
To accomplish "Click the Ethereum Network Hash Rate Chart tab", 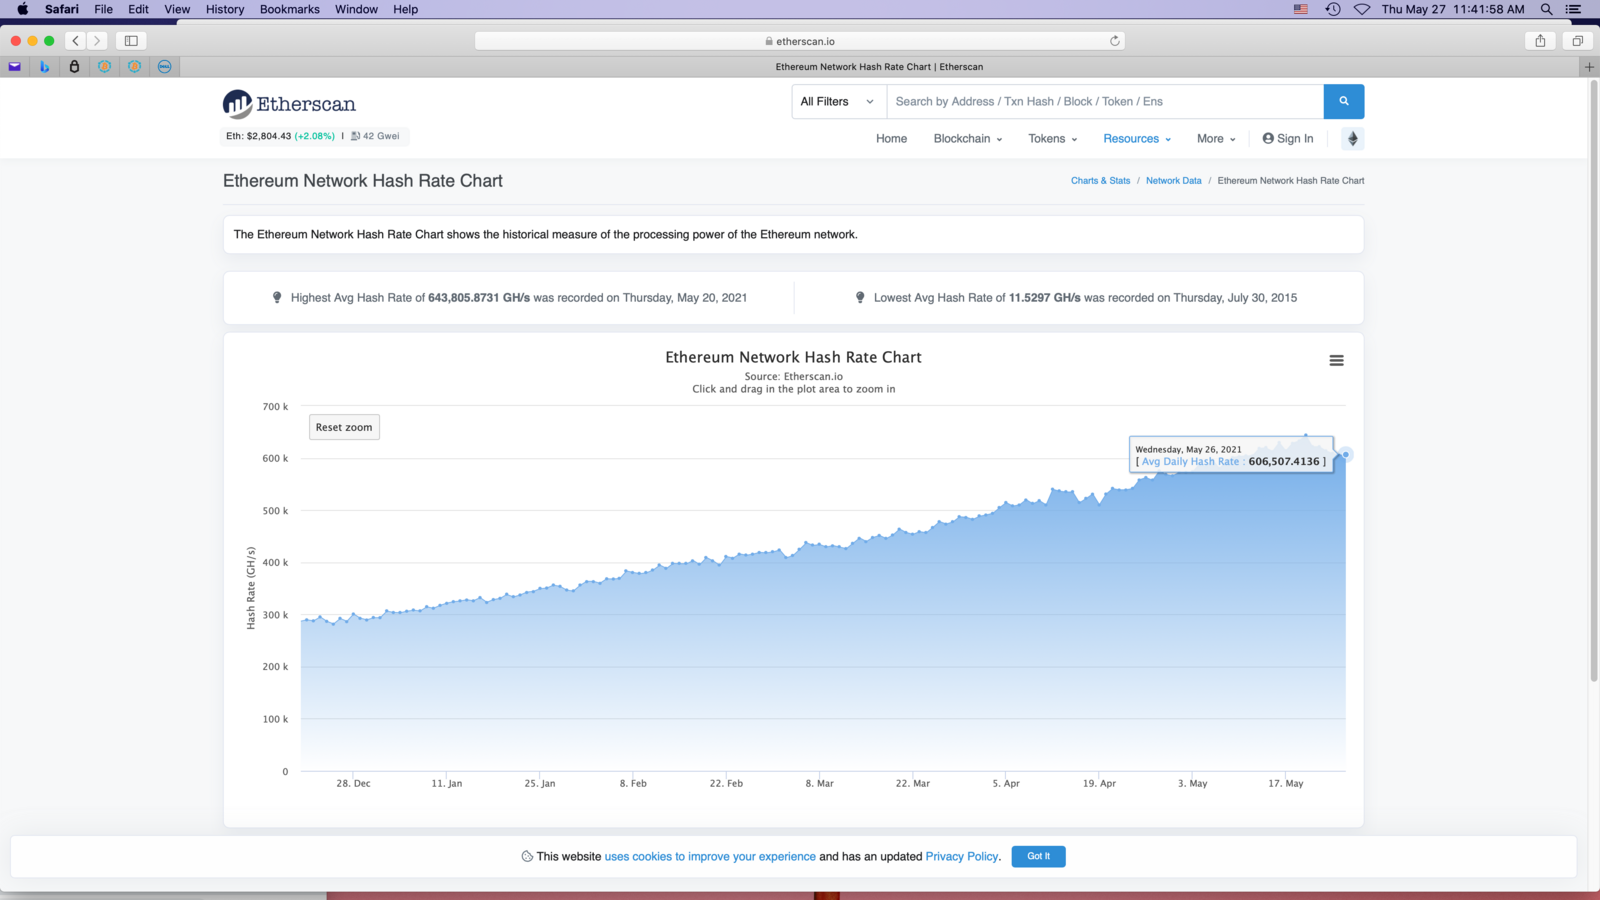I will click(x=879, y=67).
